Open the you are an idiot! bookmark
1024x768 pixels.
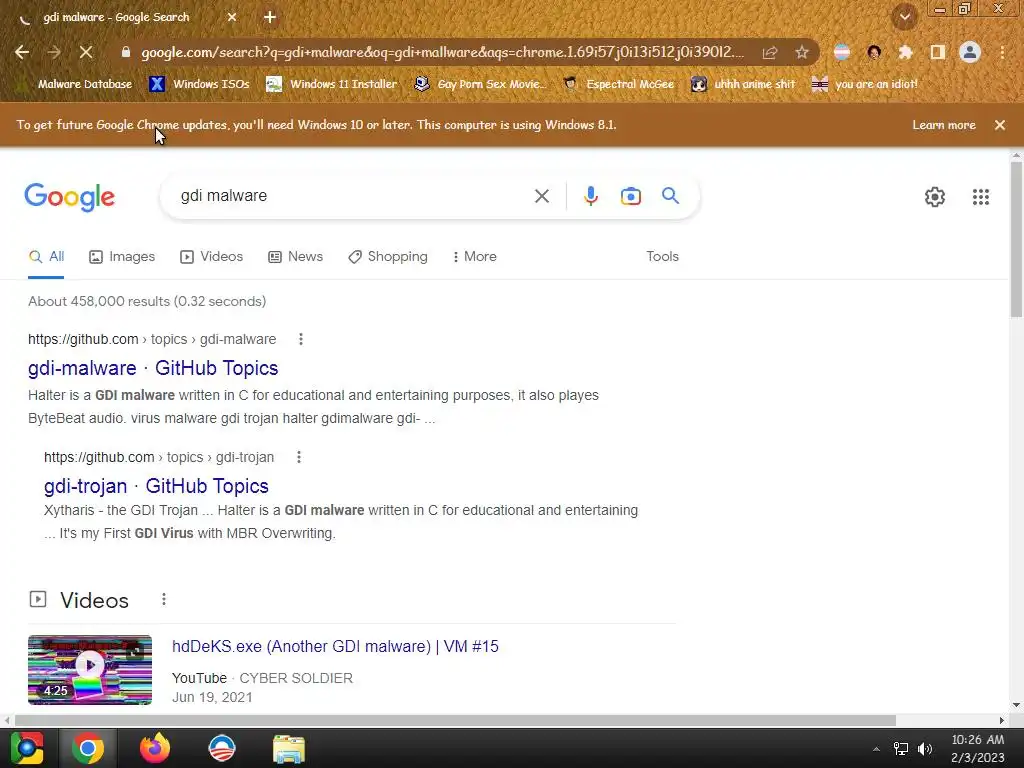tap(865, 84)
